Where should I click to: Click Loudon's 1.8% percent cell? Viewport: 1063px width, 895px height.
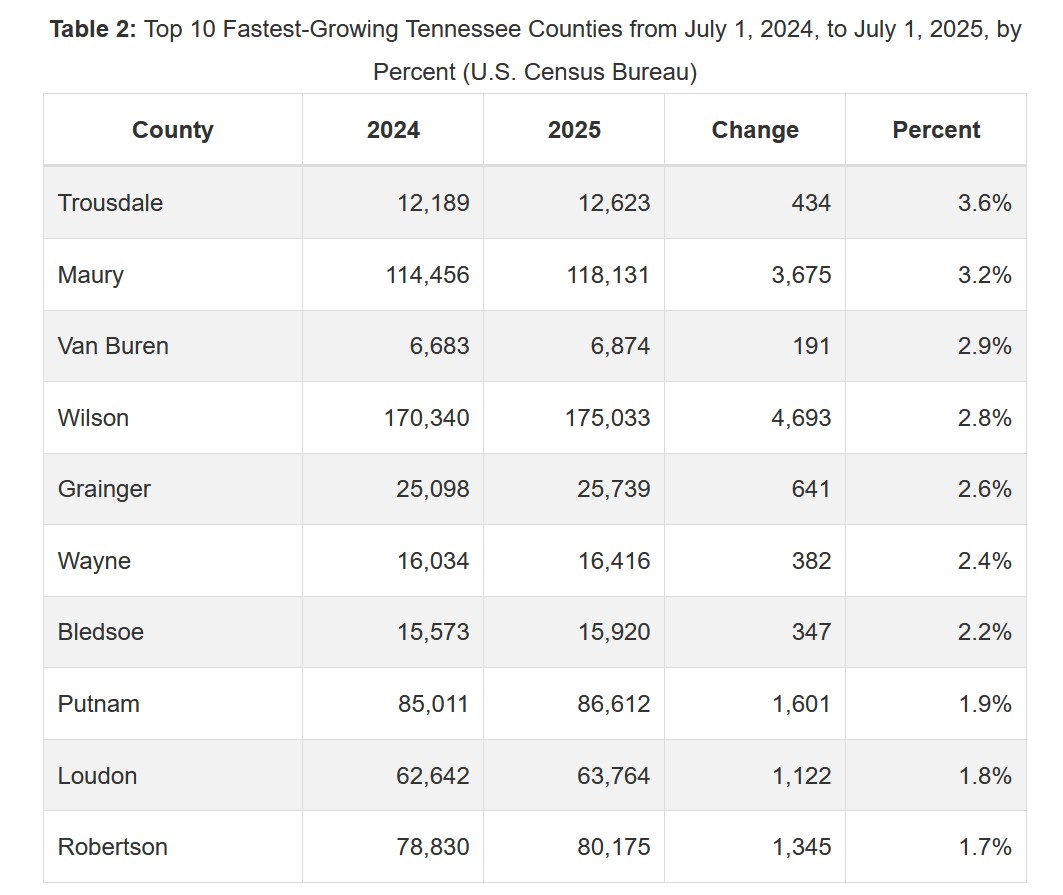pyautogui.click(x=984, y=776)
